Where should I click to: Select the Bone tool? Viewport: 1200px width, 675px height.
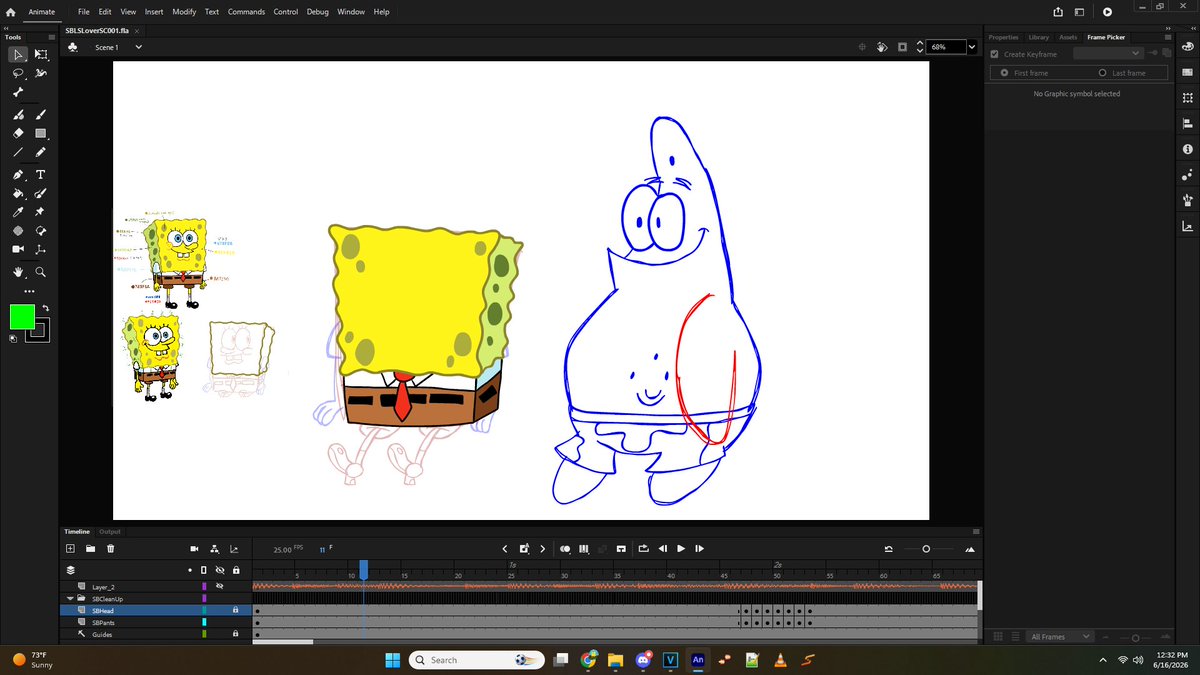18,92
